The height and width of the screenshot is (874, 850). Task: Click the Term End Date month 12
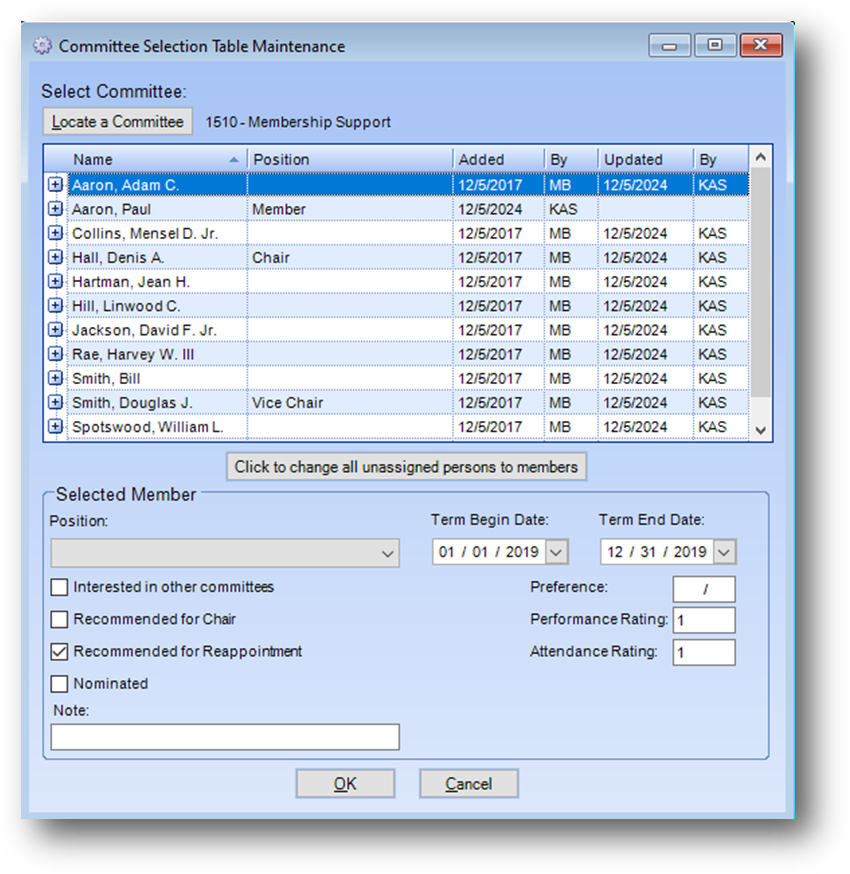615,552
